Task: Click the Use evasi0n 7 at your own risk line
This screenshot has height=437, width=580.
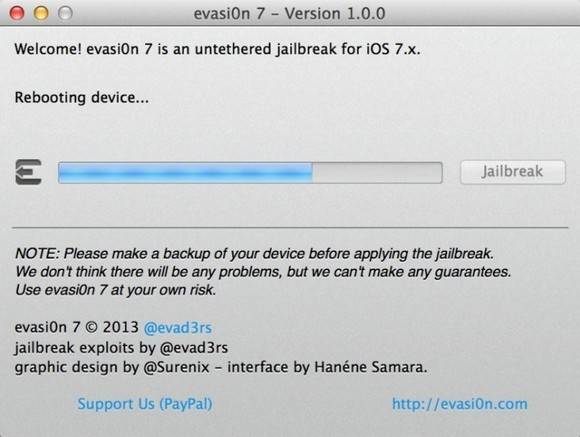Action: (115, 290)
